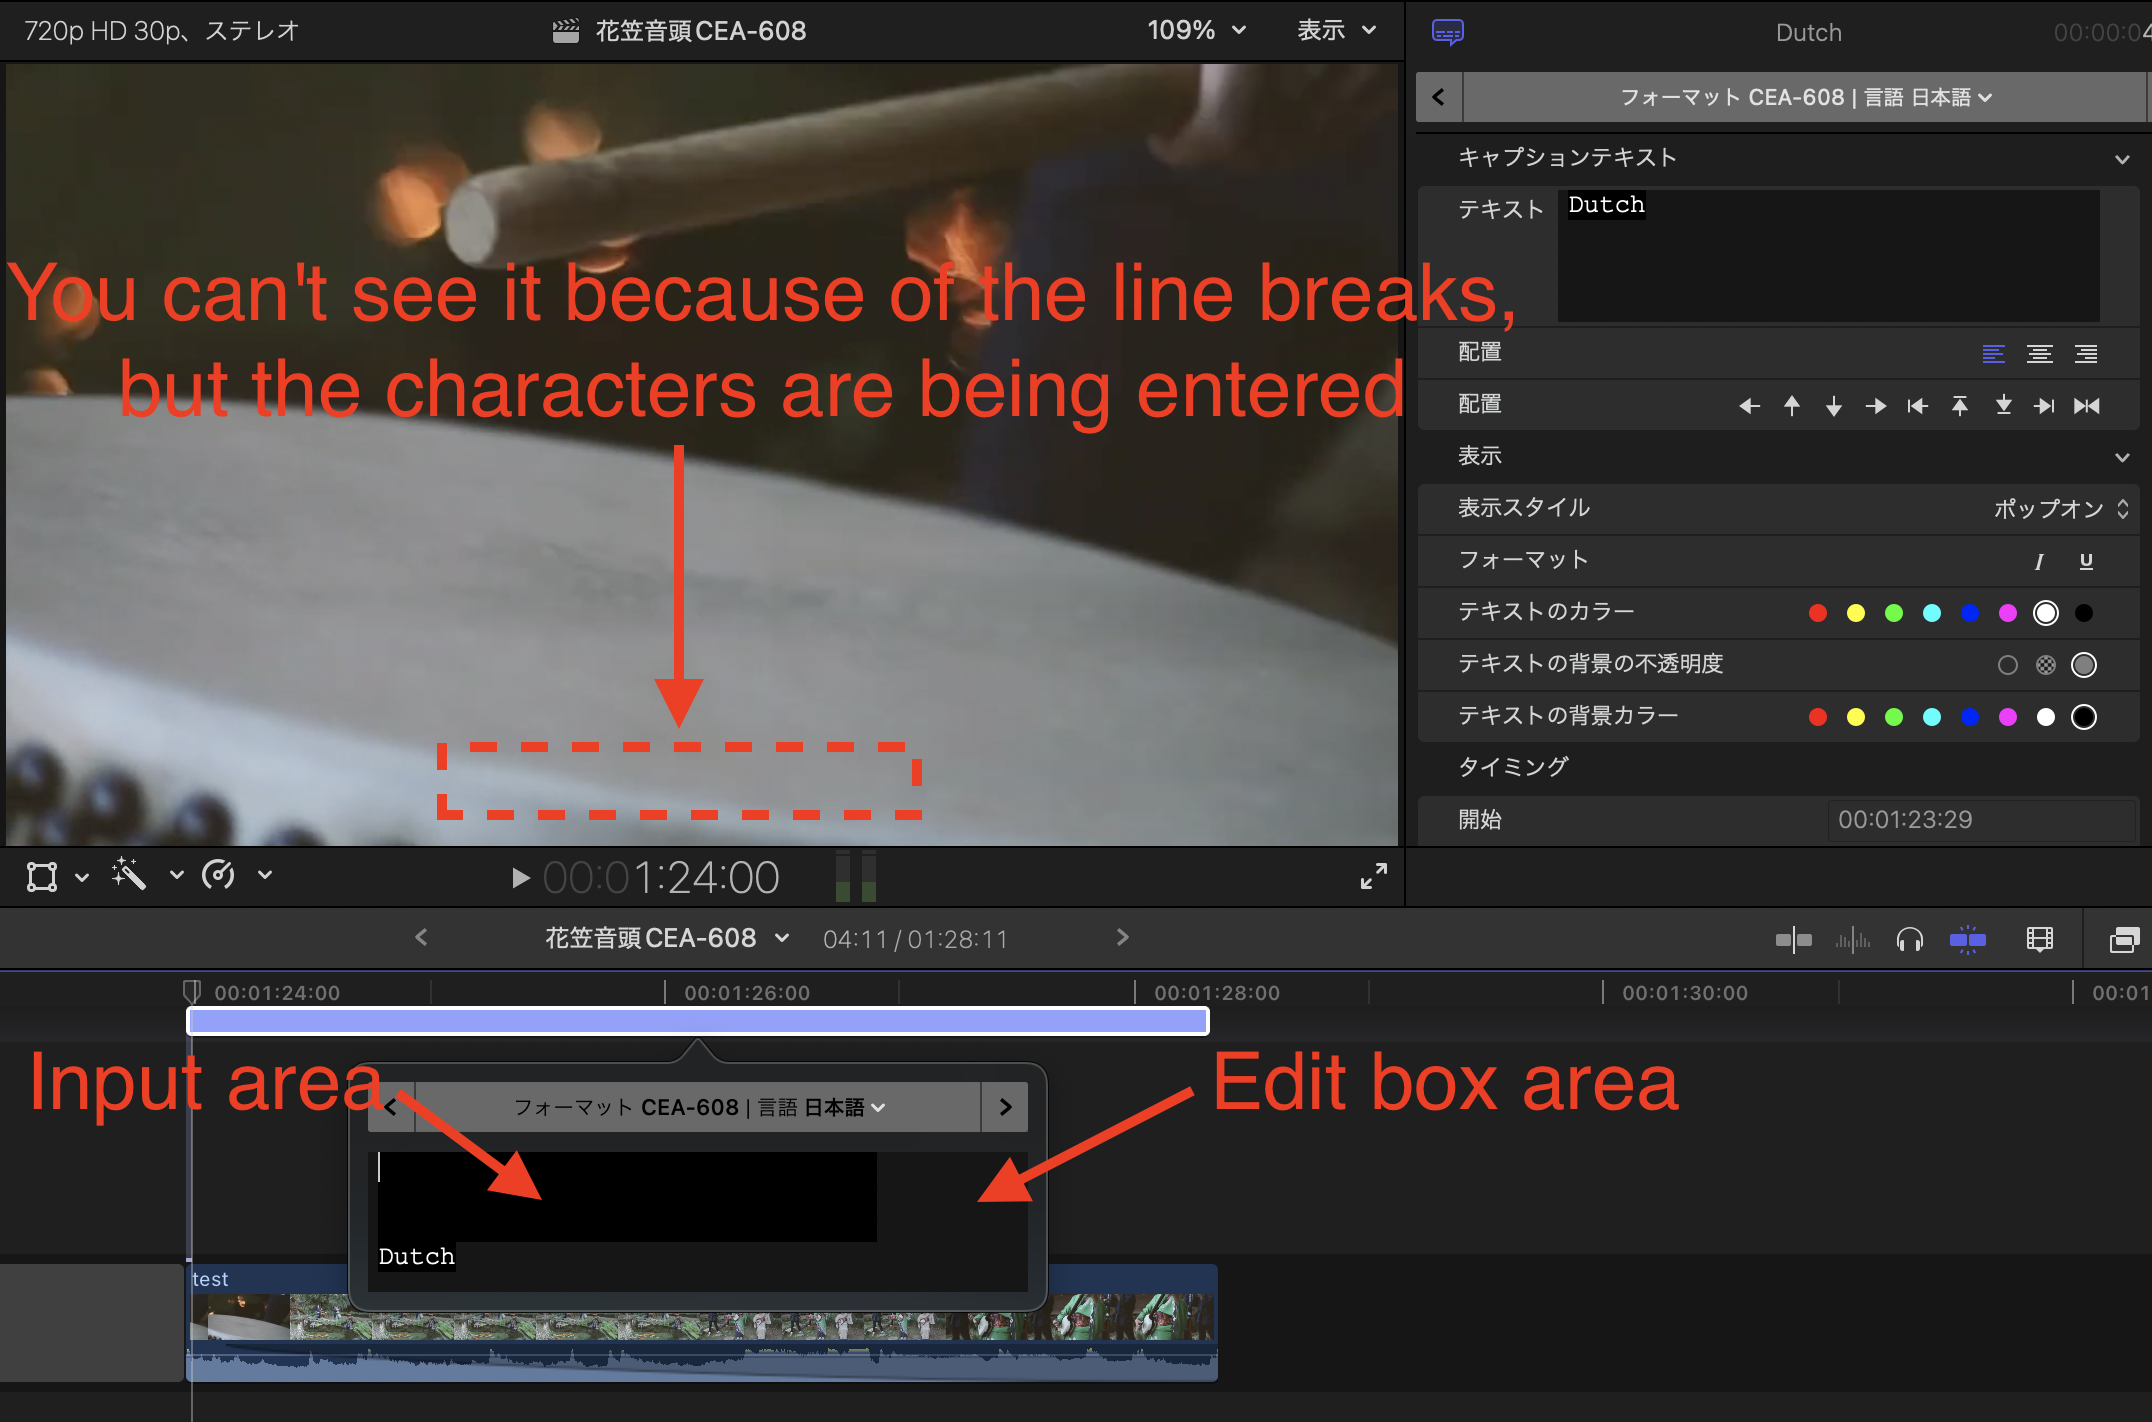The image size is (2152, 1422).
Task: Toggle solo audio with the headphone icon
Action: click(1909, 938)
